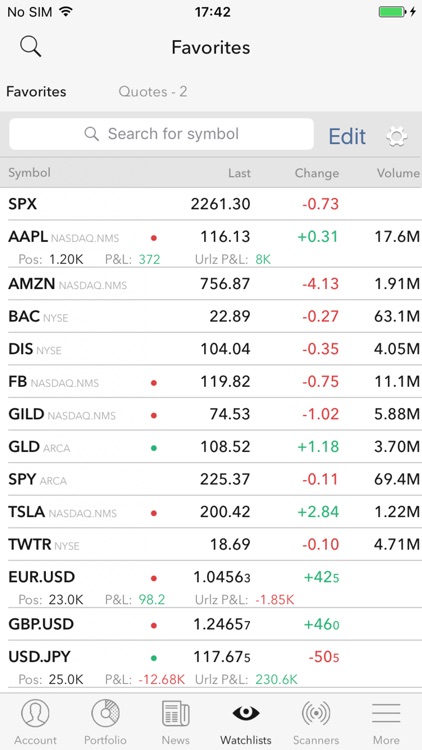Open the AMZN quote row
The height and width of the screenshot is (750, 422).
coord(211,284)
